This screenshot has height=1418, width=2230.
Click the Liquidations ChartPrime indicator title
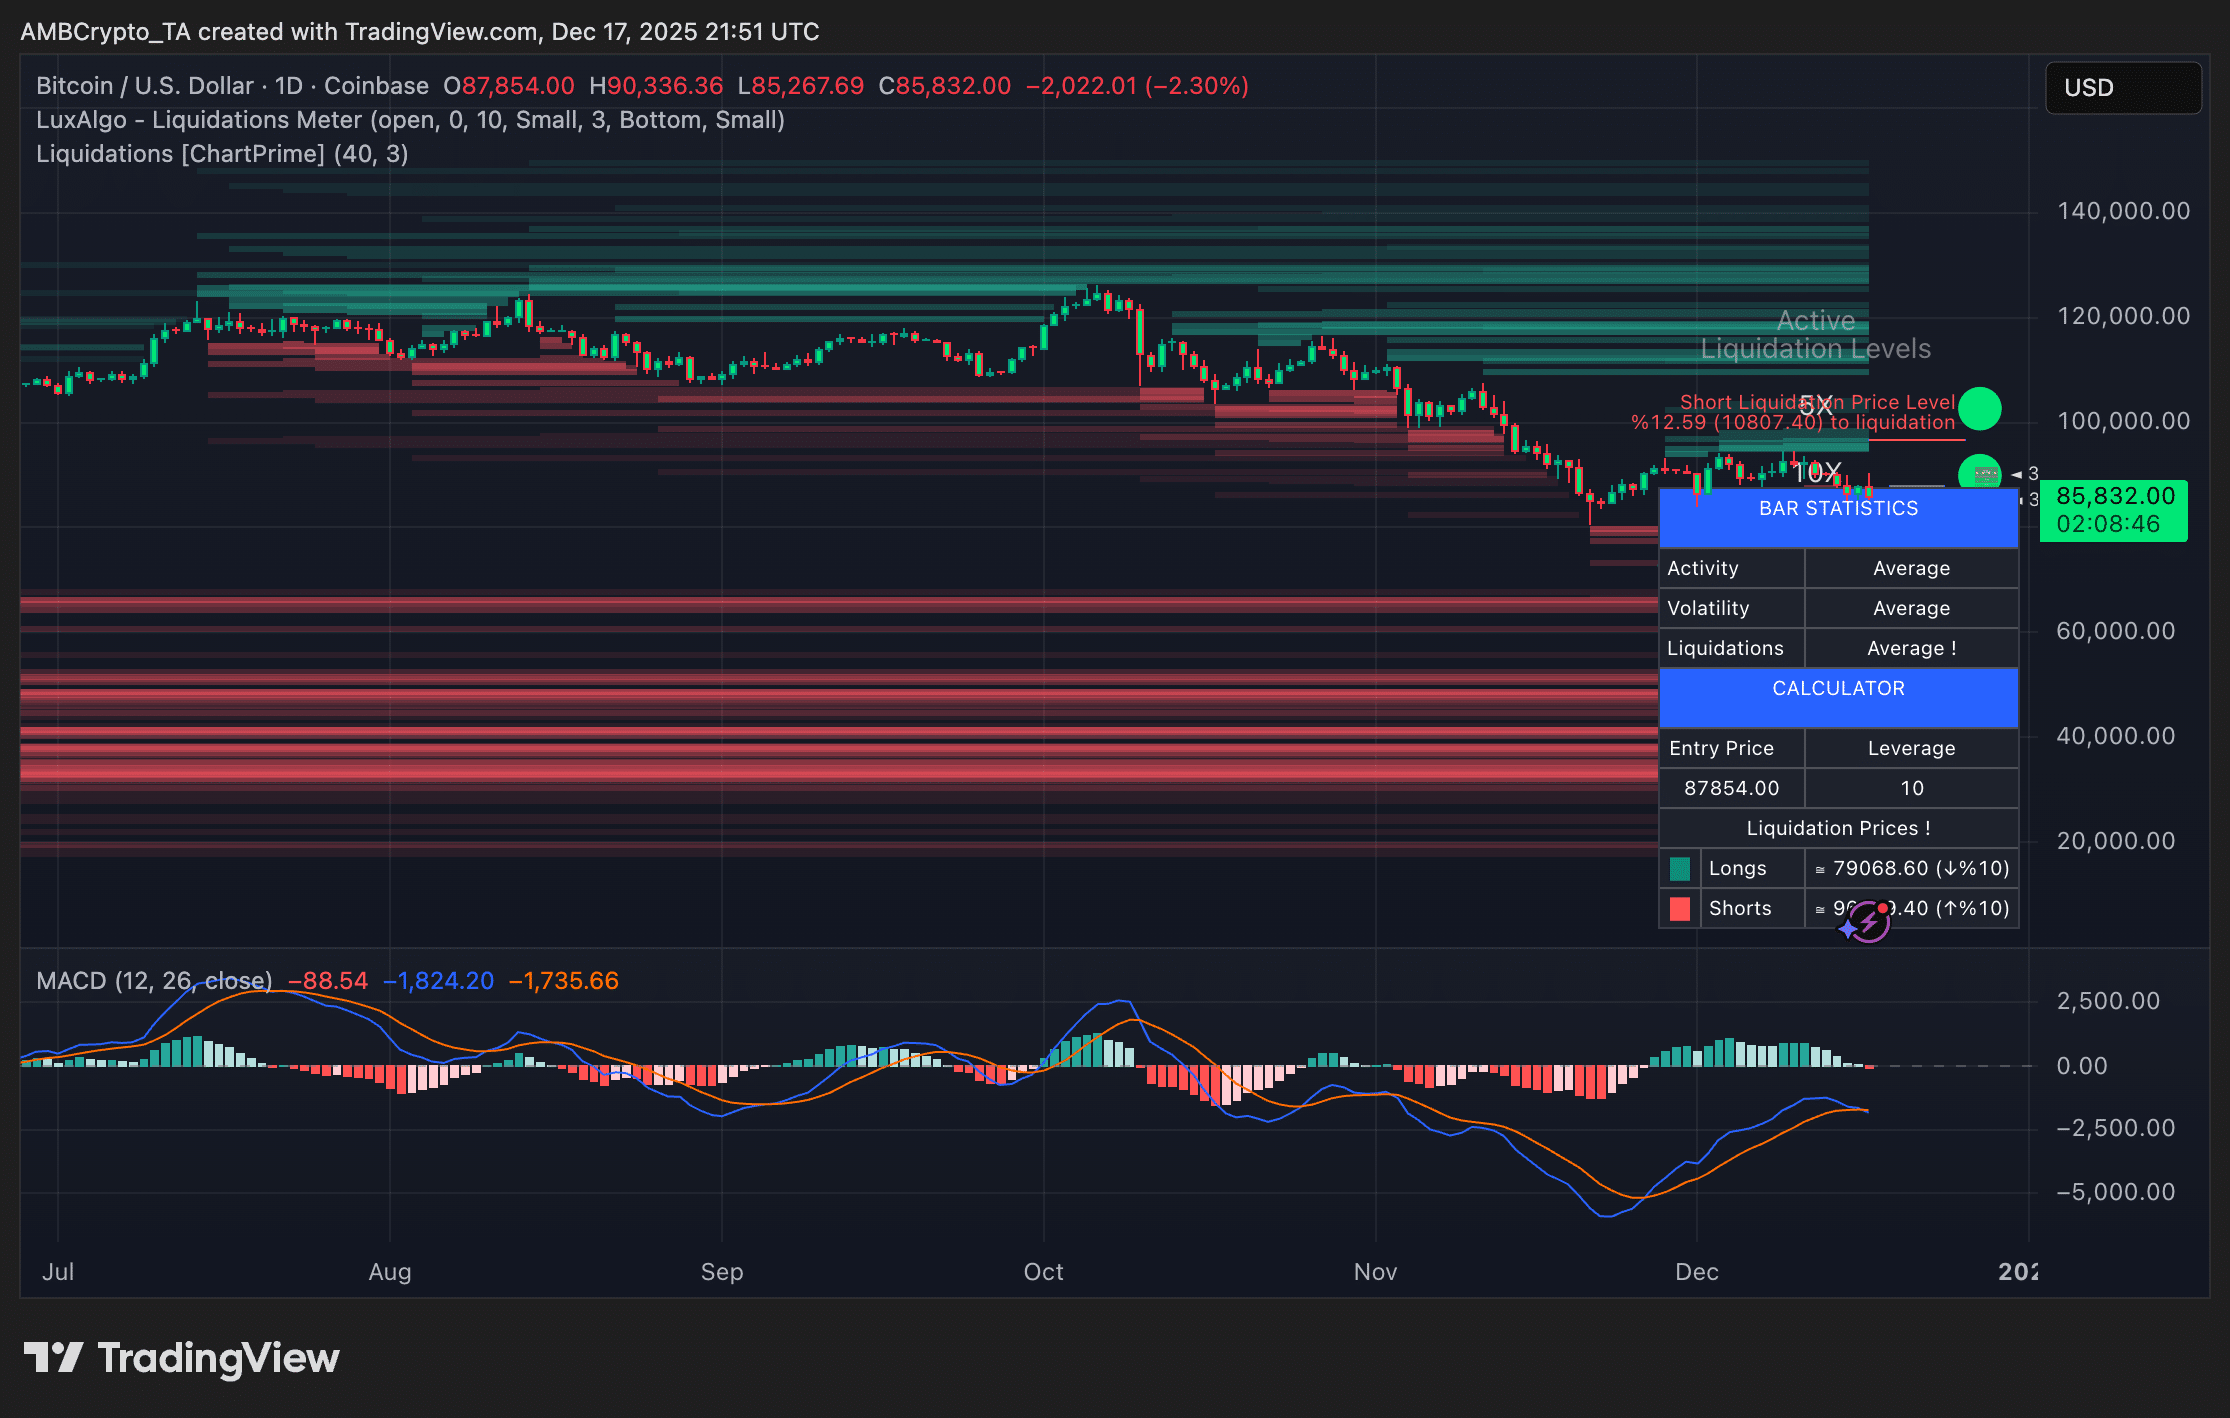(222, 154)
